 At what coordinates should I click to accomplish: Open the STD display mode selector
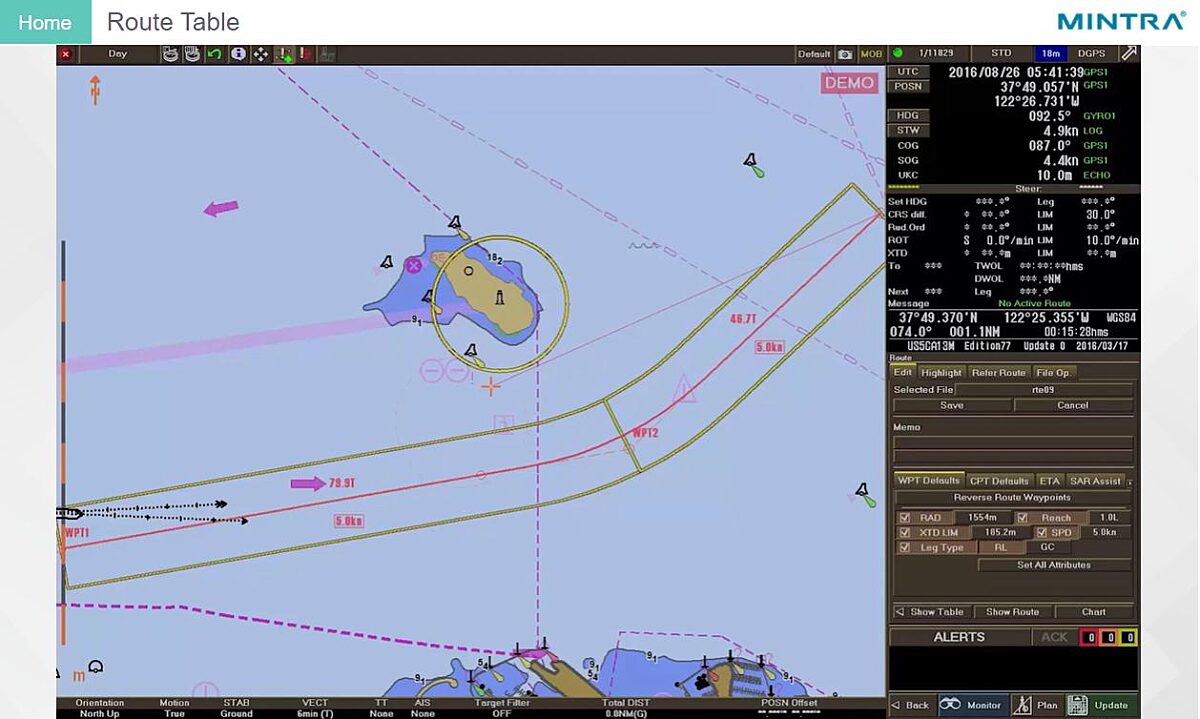(1001, 53)
